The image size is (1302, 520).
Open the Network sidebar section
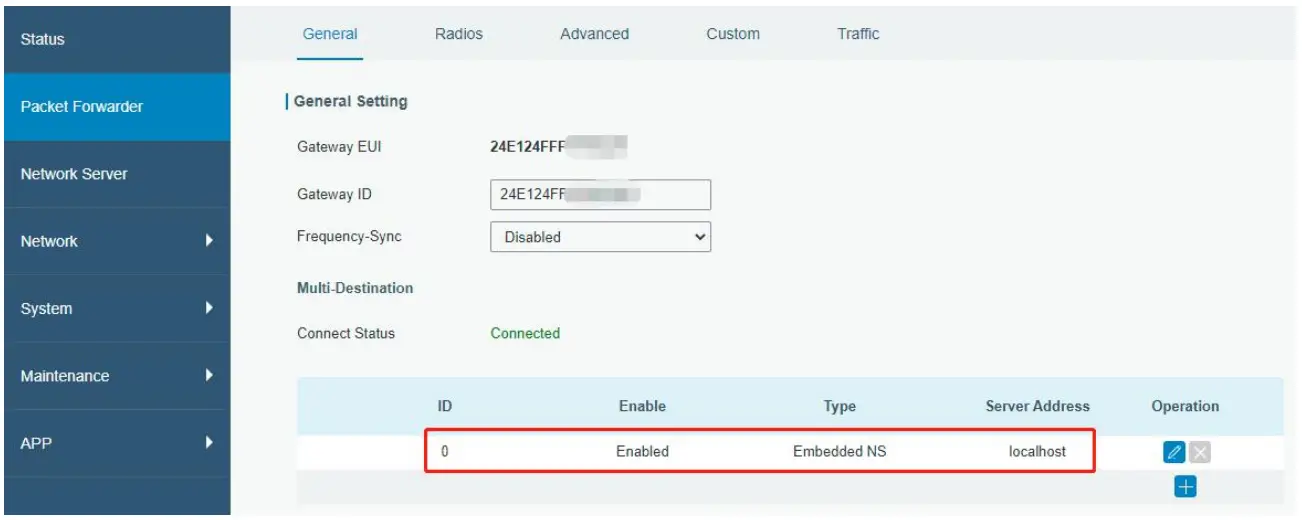(116, 241)
